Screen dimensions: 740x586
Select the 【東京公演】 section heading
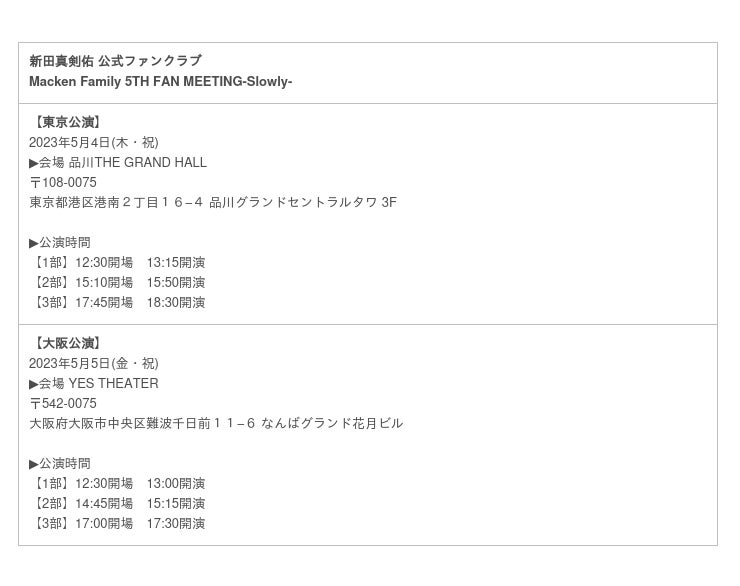[67, 122]
